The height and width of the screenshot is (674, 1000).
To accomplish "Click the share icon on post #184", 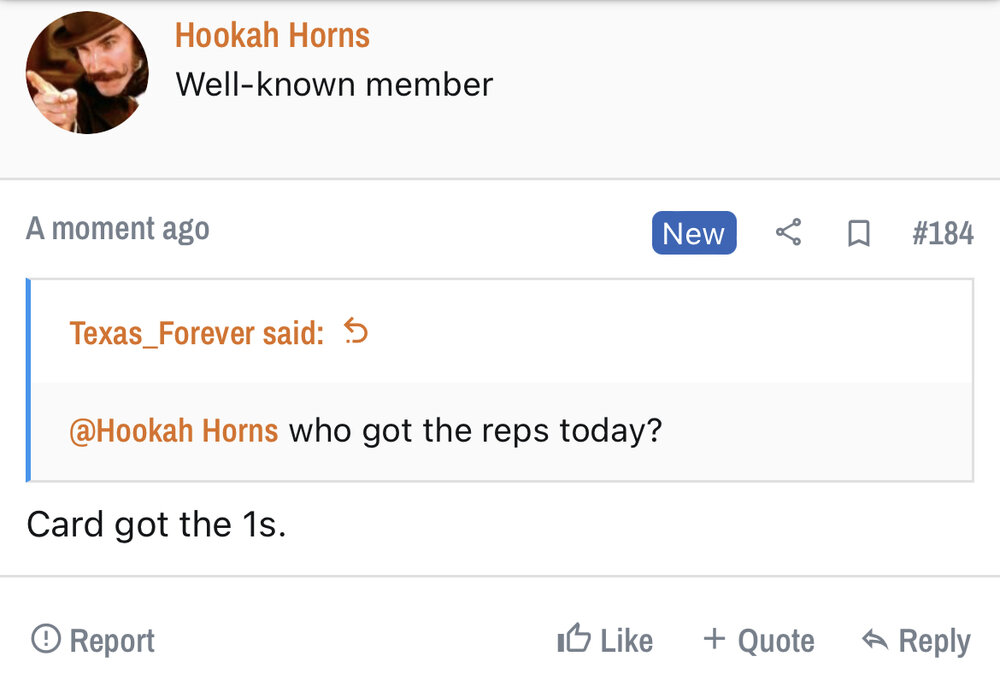I will 788,233.
